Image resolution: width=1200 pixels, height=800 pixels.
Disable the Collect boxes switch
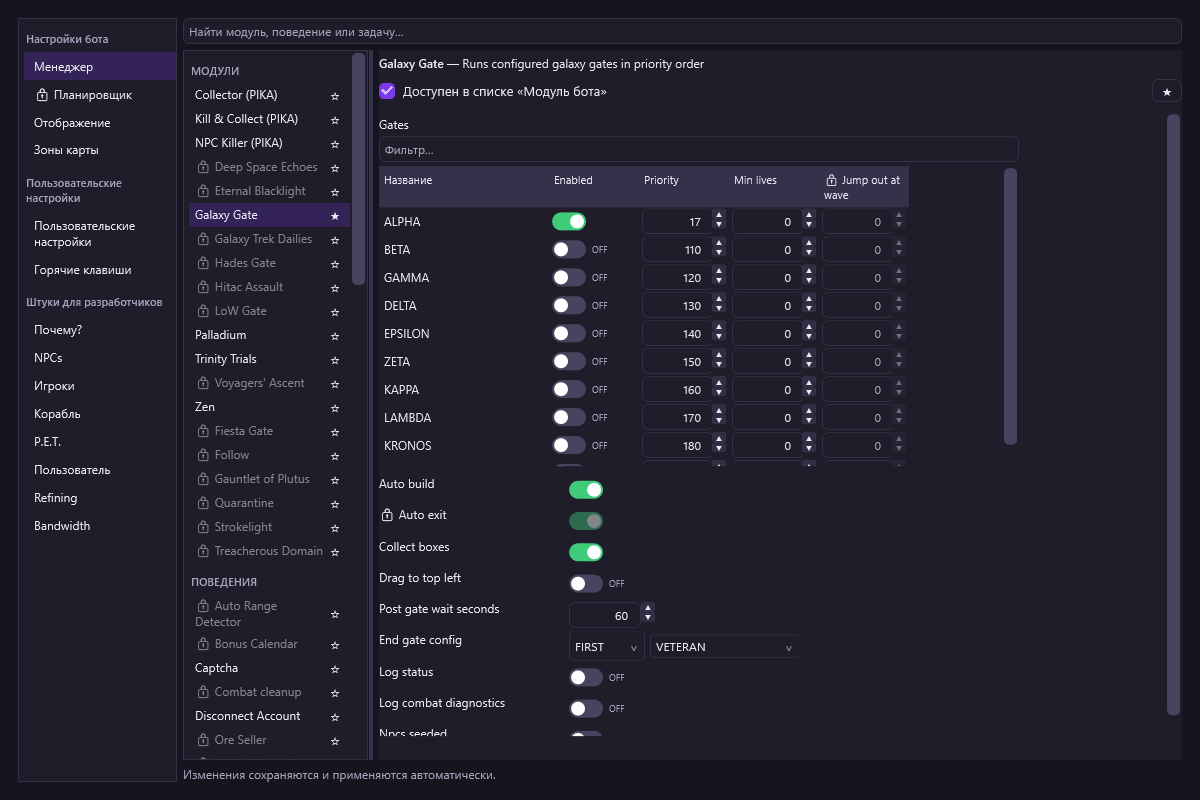(586, 552)
